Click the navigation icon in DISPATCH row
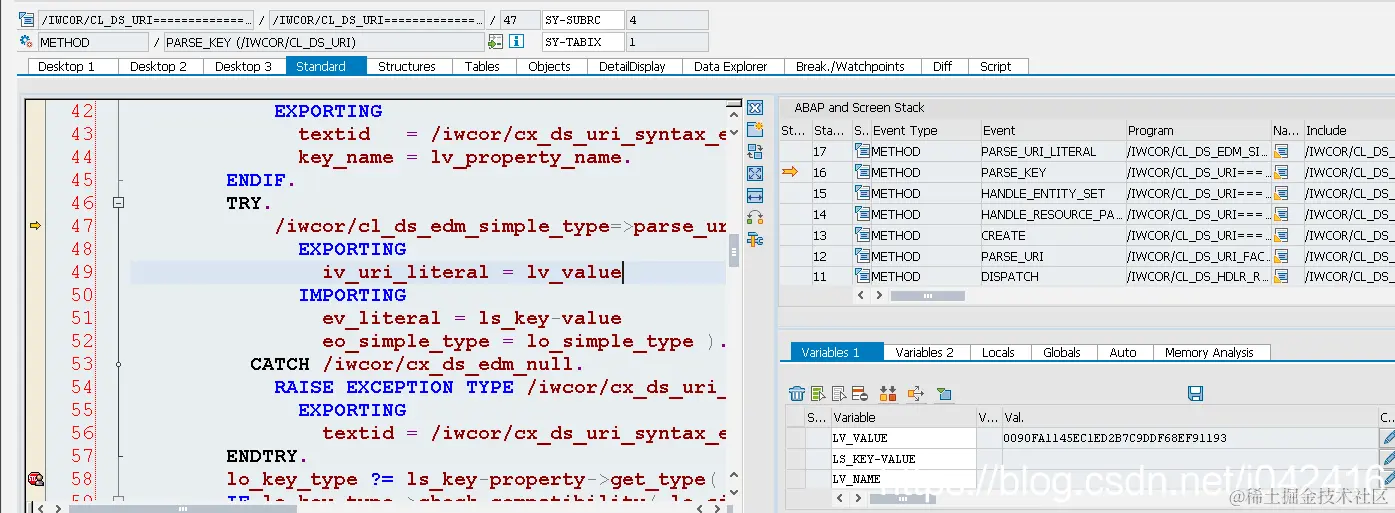The height and width of the screenshot is (513, 1395). tap(1282, 277)
